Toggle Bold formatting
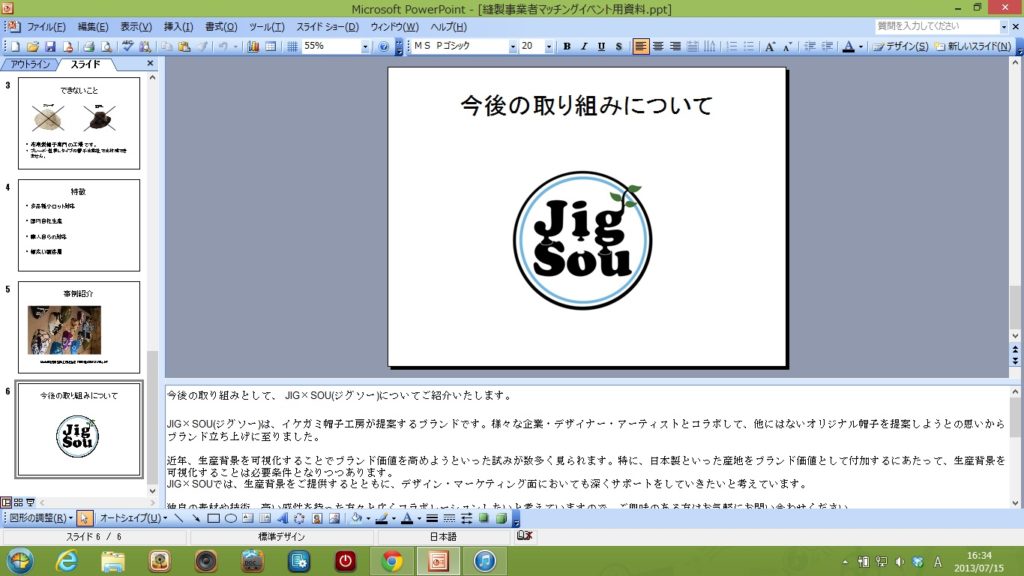This screenshot has height=576, width=1024. coord(566,47)
